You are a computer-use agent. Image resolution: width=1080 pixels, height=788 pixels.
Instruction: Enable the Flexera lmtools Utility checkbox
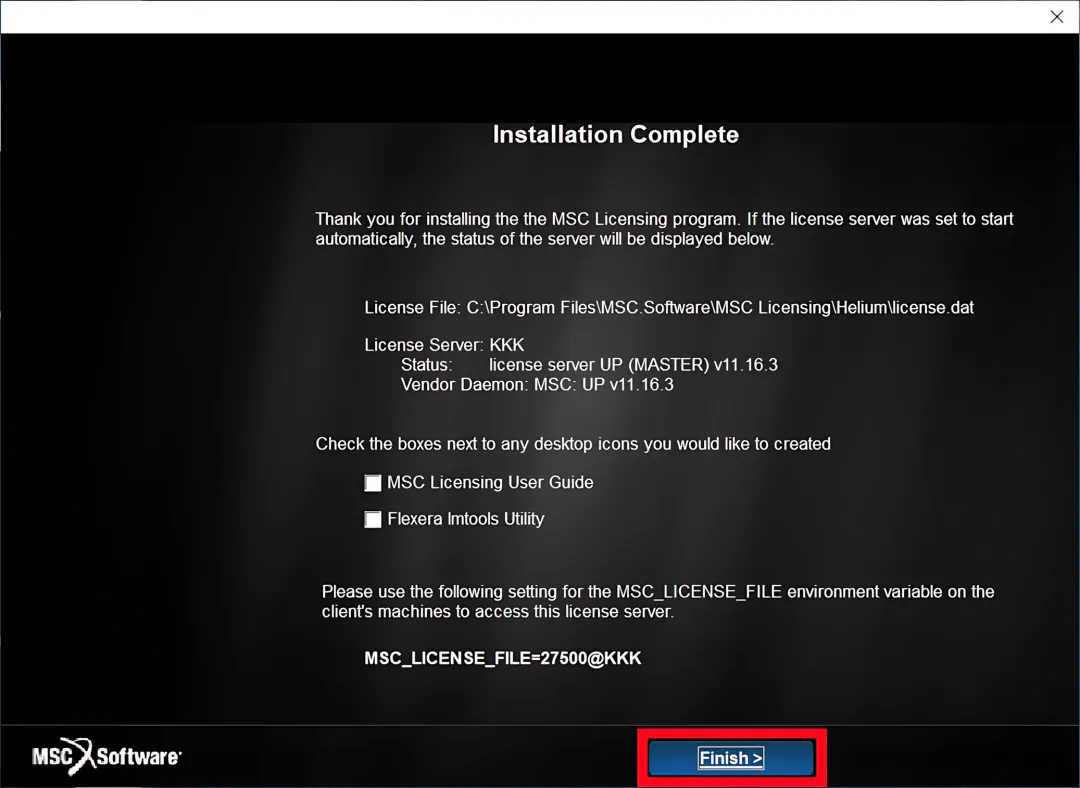coord(373,519)
